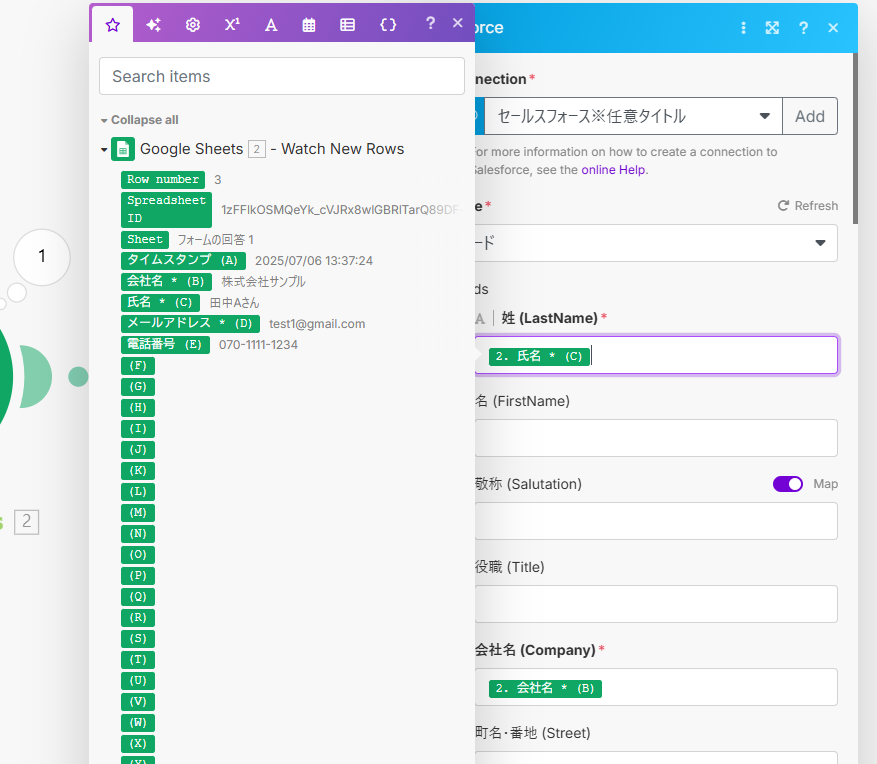Click Collapse all link
This screenshot has height=764, width=877.
tap(140, 120)
